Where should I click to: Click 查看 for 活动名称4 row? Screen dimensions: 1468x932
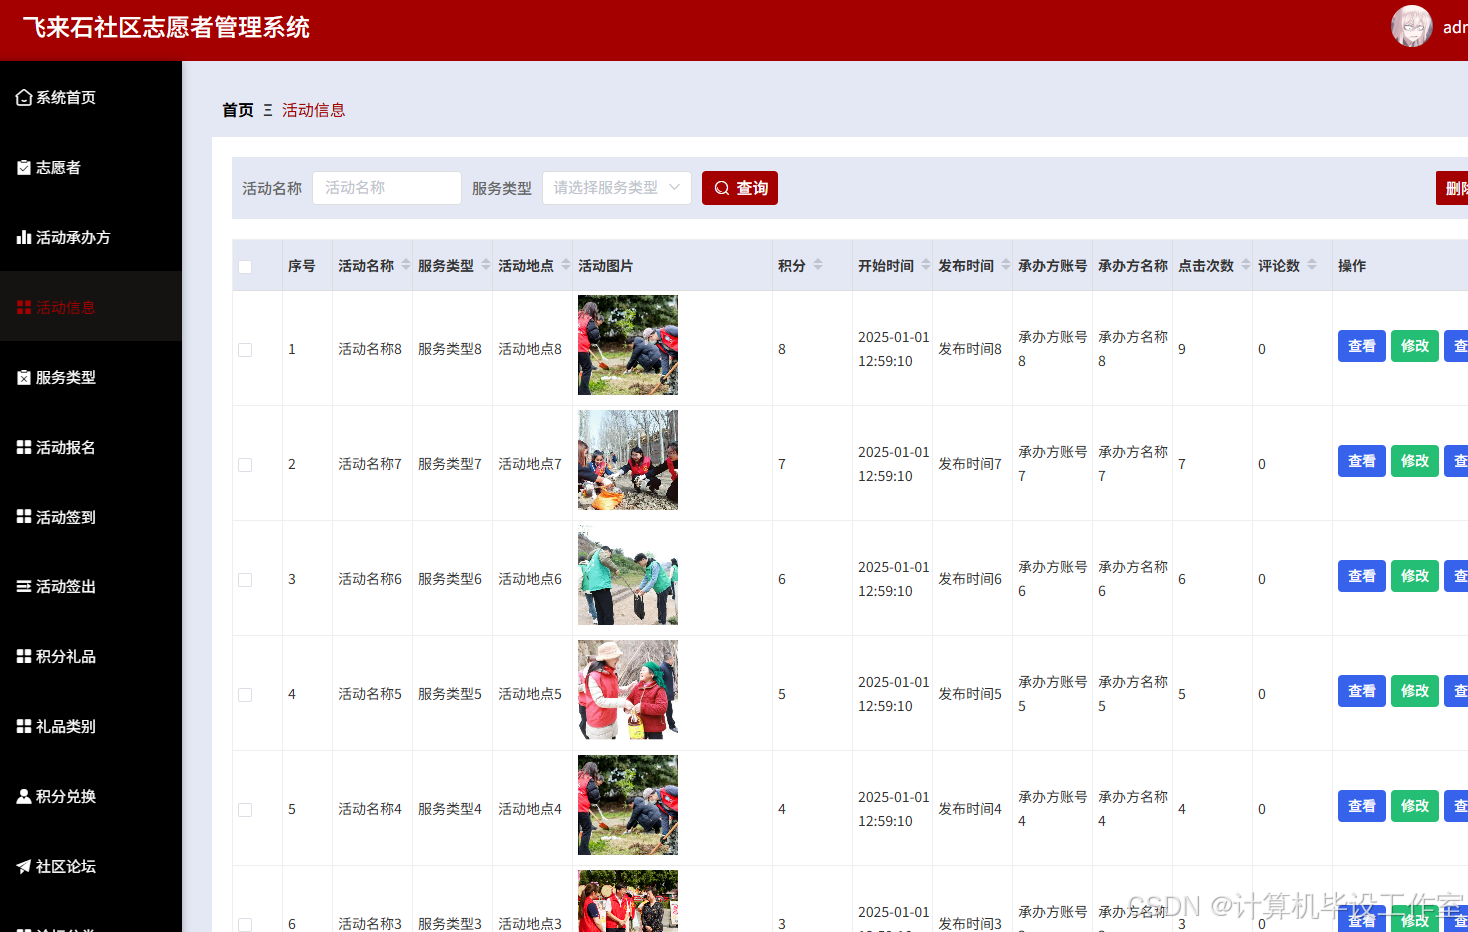pyautogui.click(x=1362, y=806)
